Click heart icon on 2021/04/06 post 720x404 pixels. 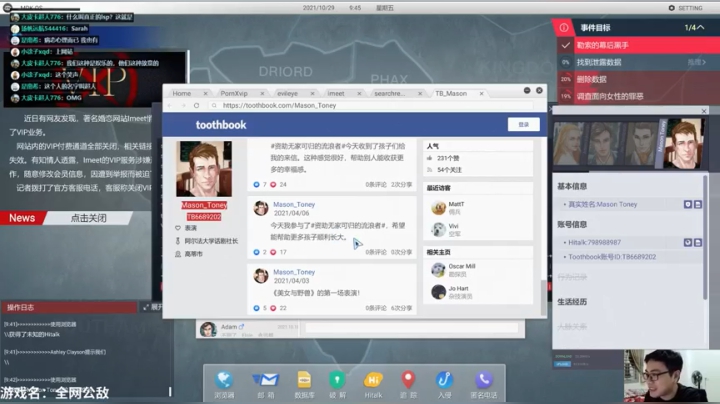pos(273,252)
